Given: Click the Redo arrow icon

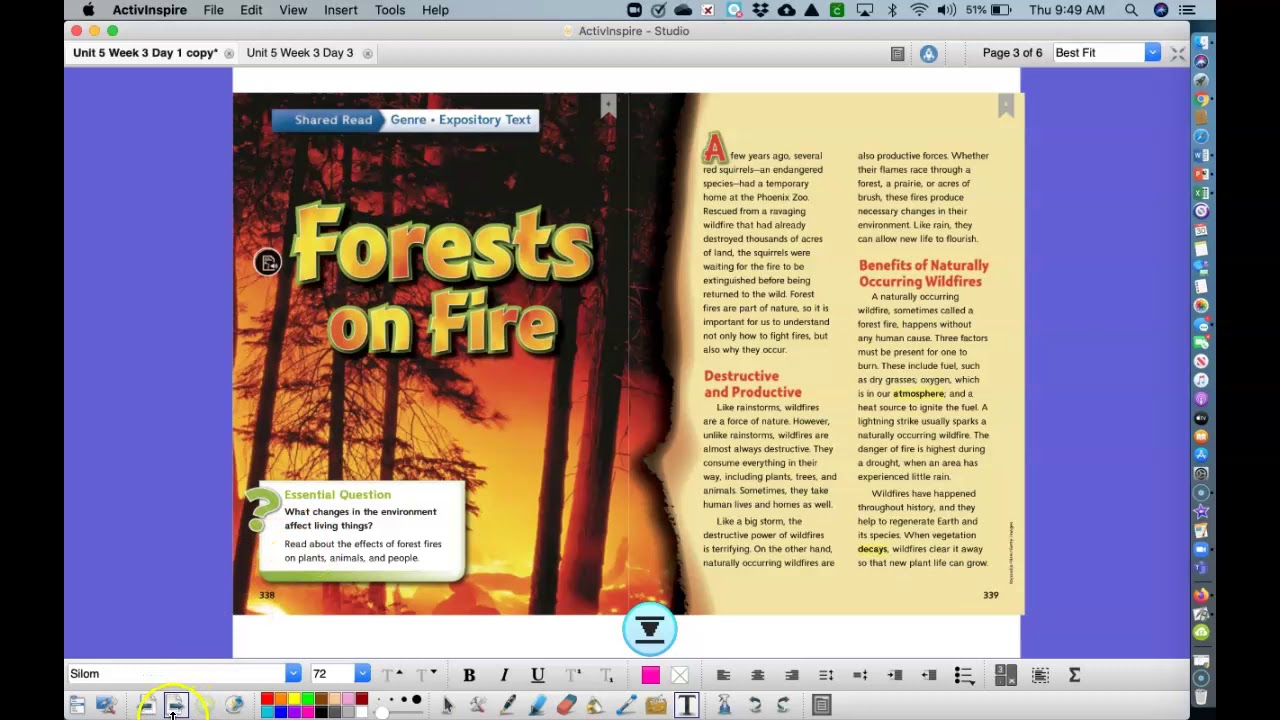Looking at the screenshot, I should pyautogui.click(x=784, y=705).
